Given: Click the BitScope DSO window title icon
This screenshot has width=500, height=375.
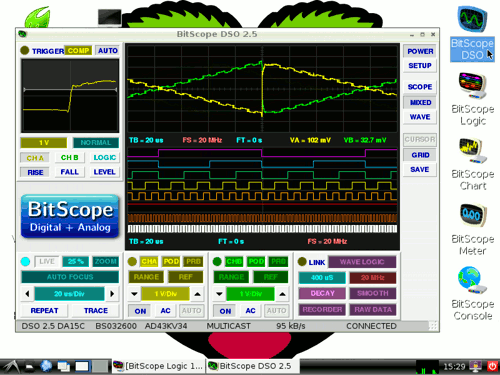Looking at the screenshot, I should coord(22,34).
